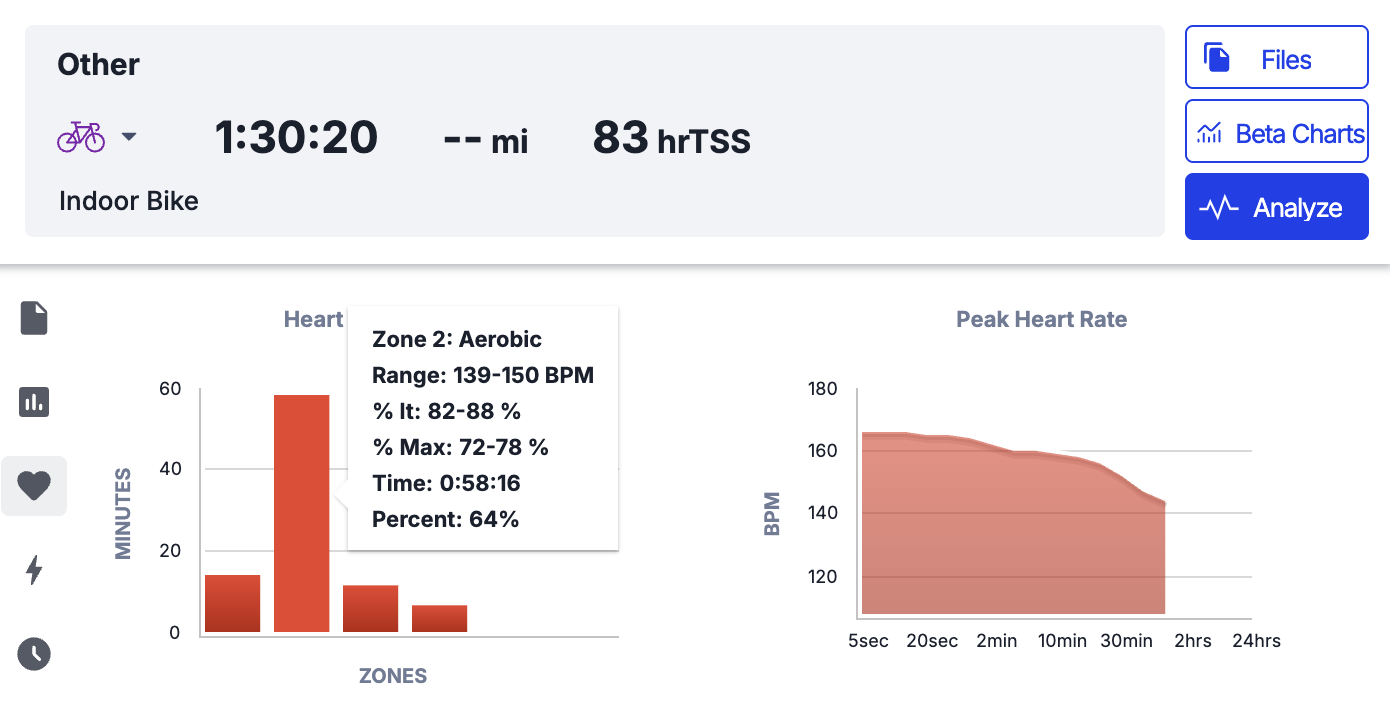
Task: Click the Analyze button
Action: [1276, 207]
